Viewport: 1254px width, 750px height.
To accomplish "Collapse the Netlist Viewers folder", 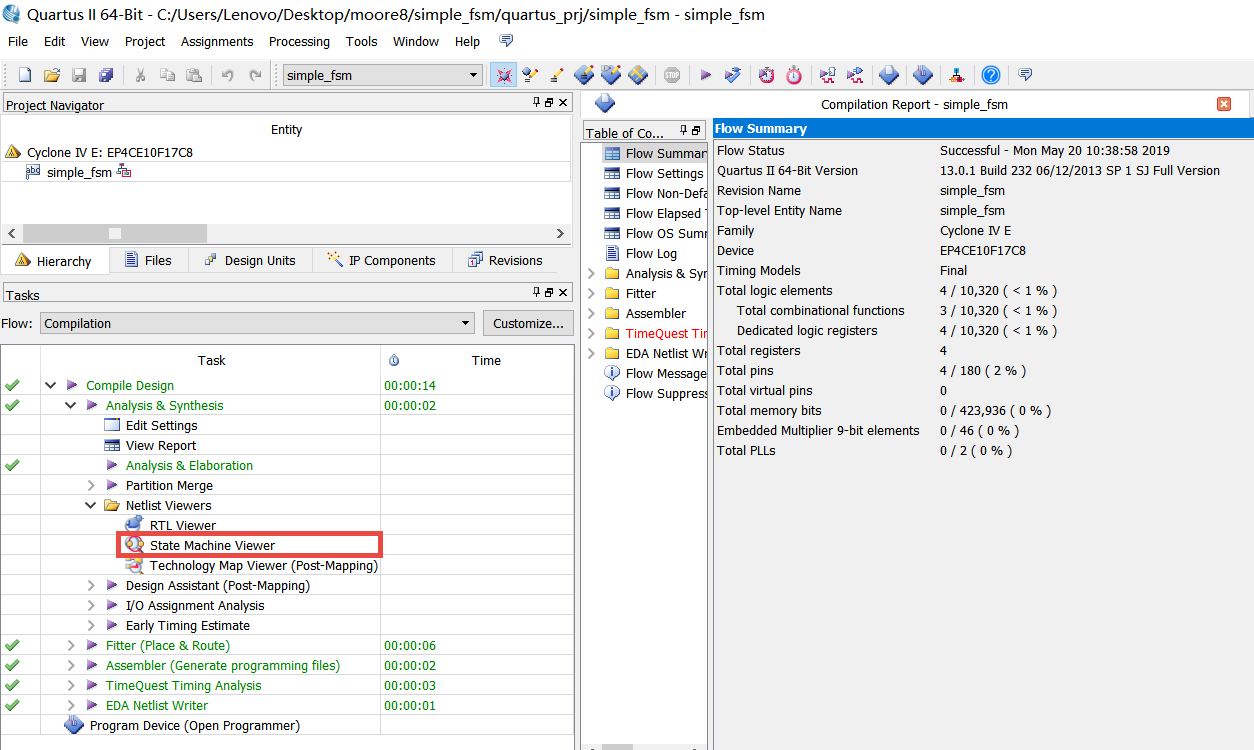I will click(91, 505).
